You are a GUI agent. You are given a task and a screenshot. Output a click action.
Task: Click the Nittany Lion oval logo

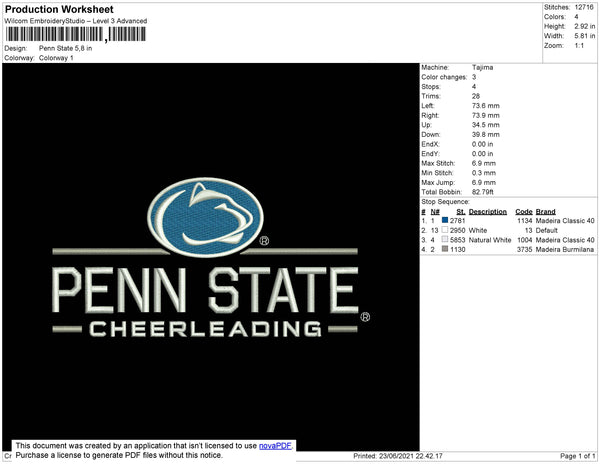click(x=205, y=217)
